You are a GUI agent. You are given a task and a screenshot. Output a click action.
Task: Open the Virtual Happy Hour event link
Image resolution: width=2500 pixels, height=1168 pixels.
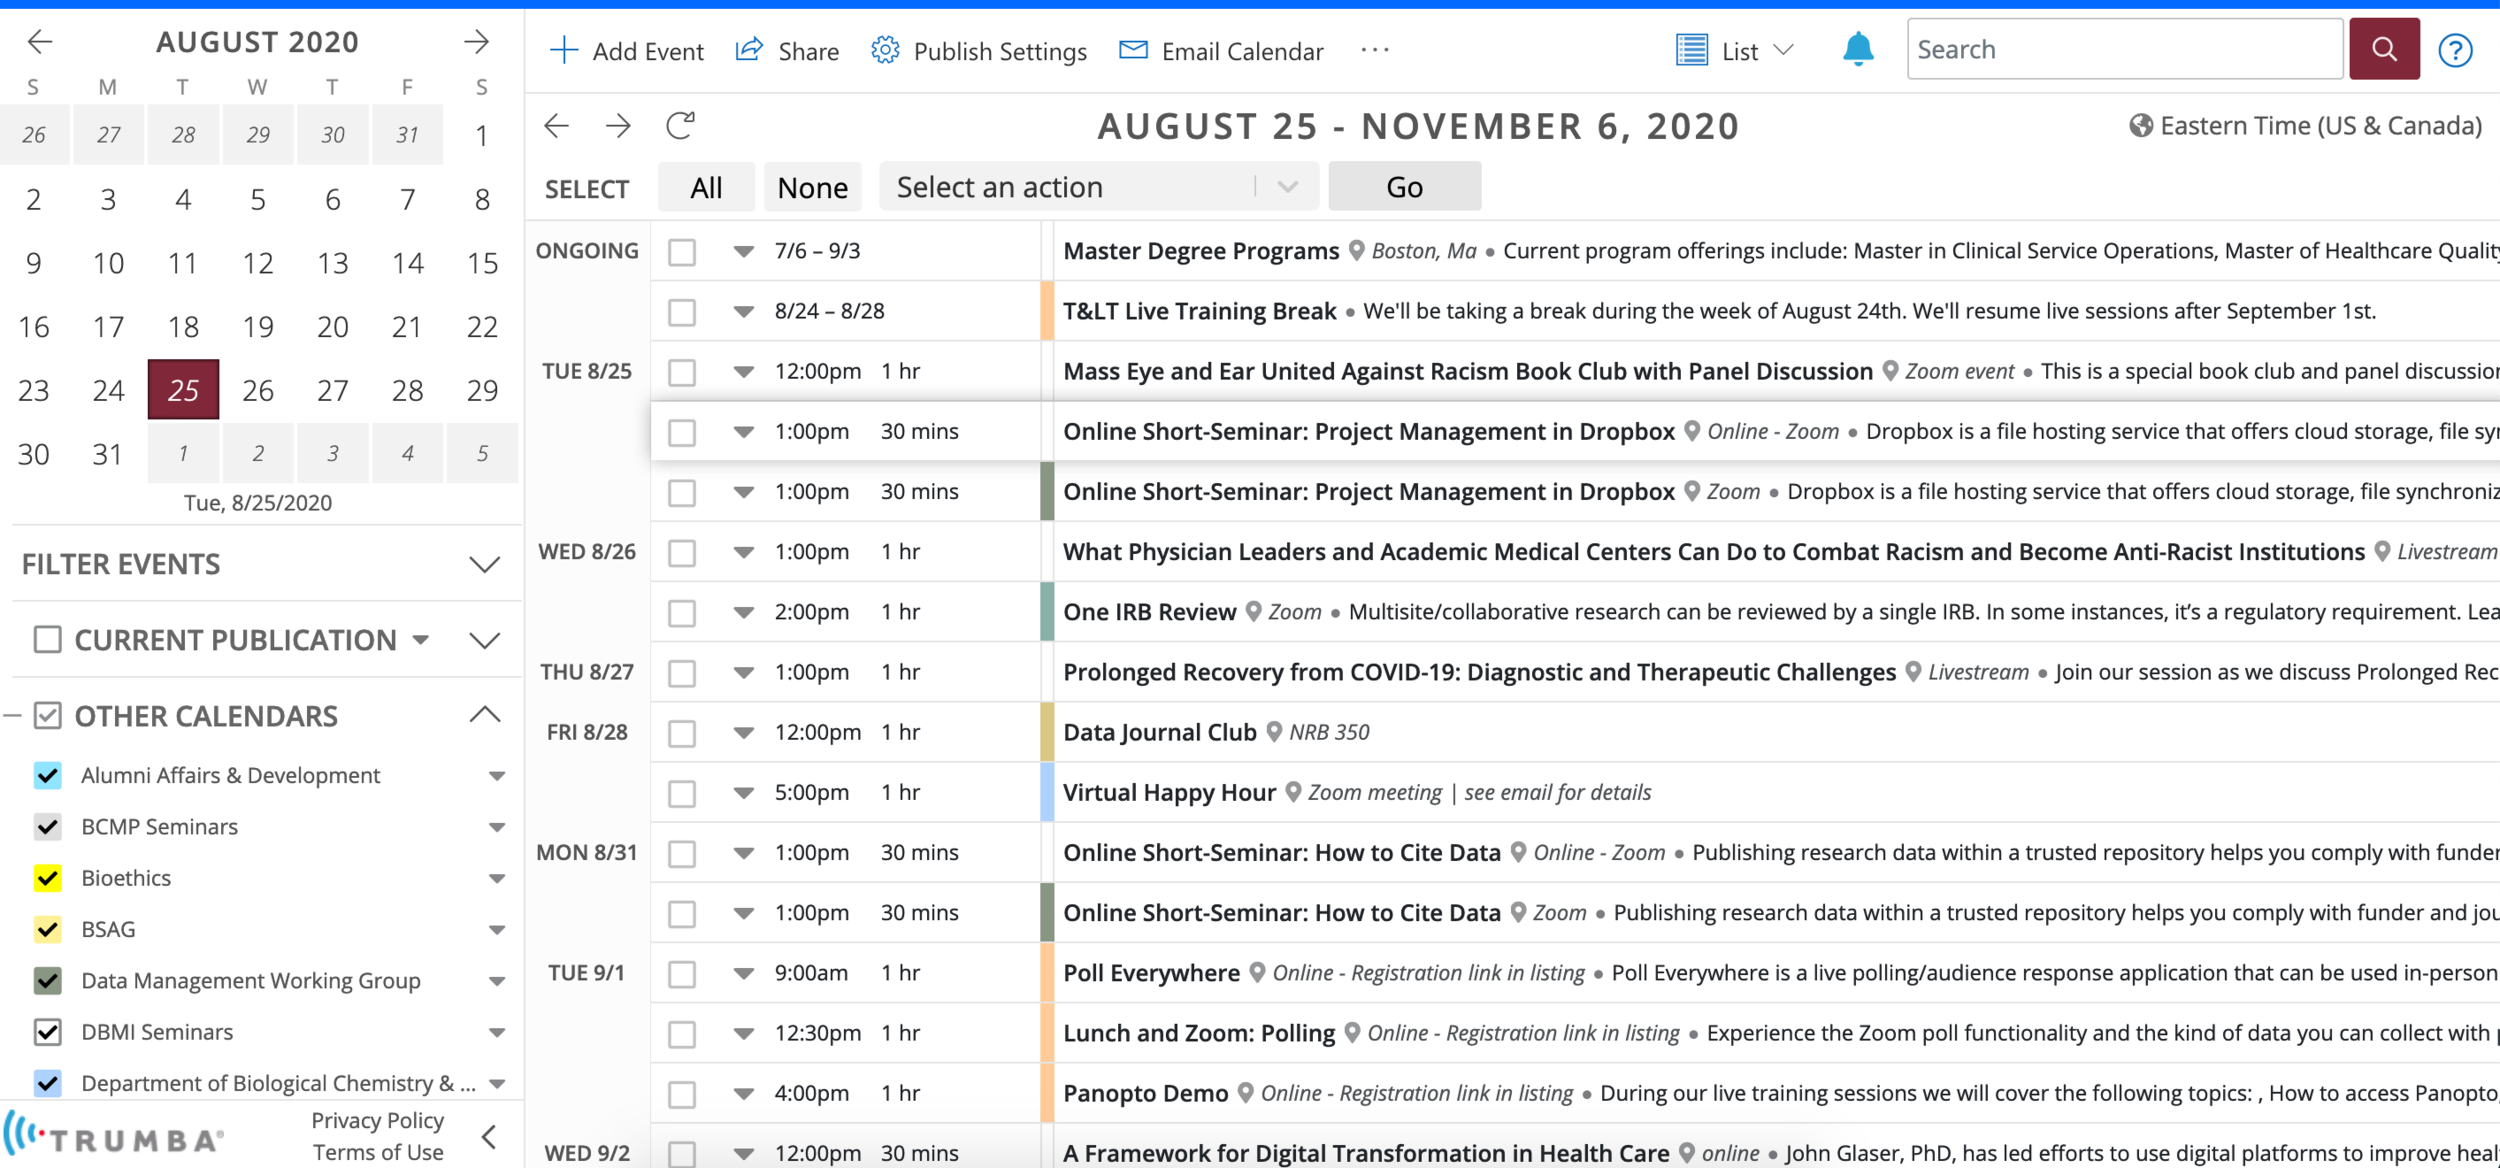[x=1169, y=793]
